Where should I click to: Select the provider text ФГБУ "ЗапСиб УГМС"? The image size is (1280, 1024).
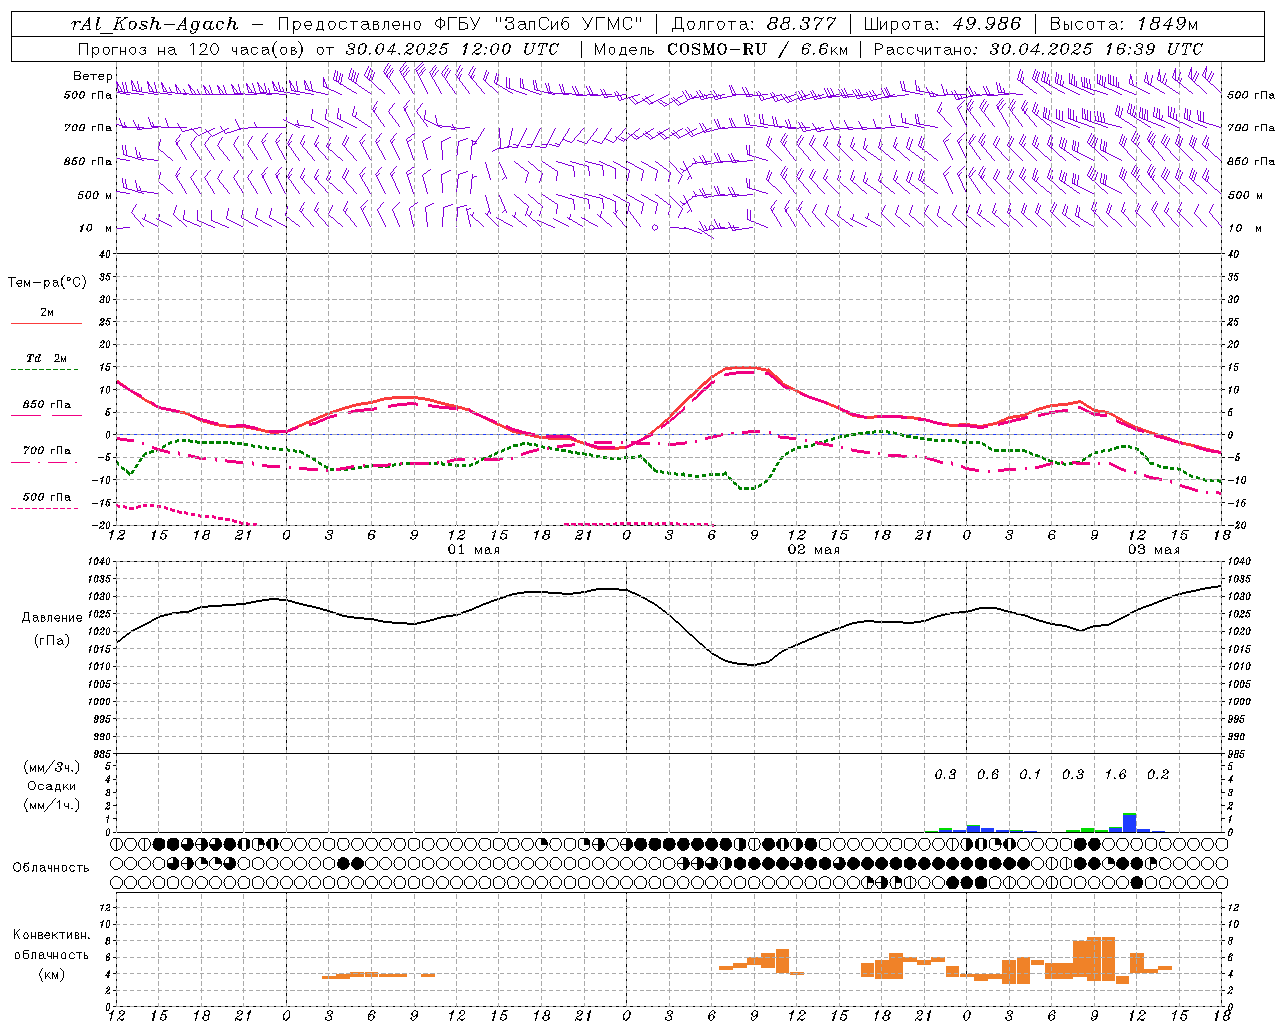pyautogui.click(x=539, y=24)
